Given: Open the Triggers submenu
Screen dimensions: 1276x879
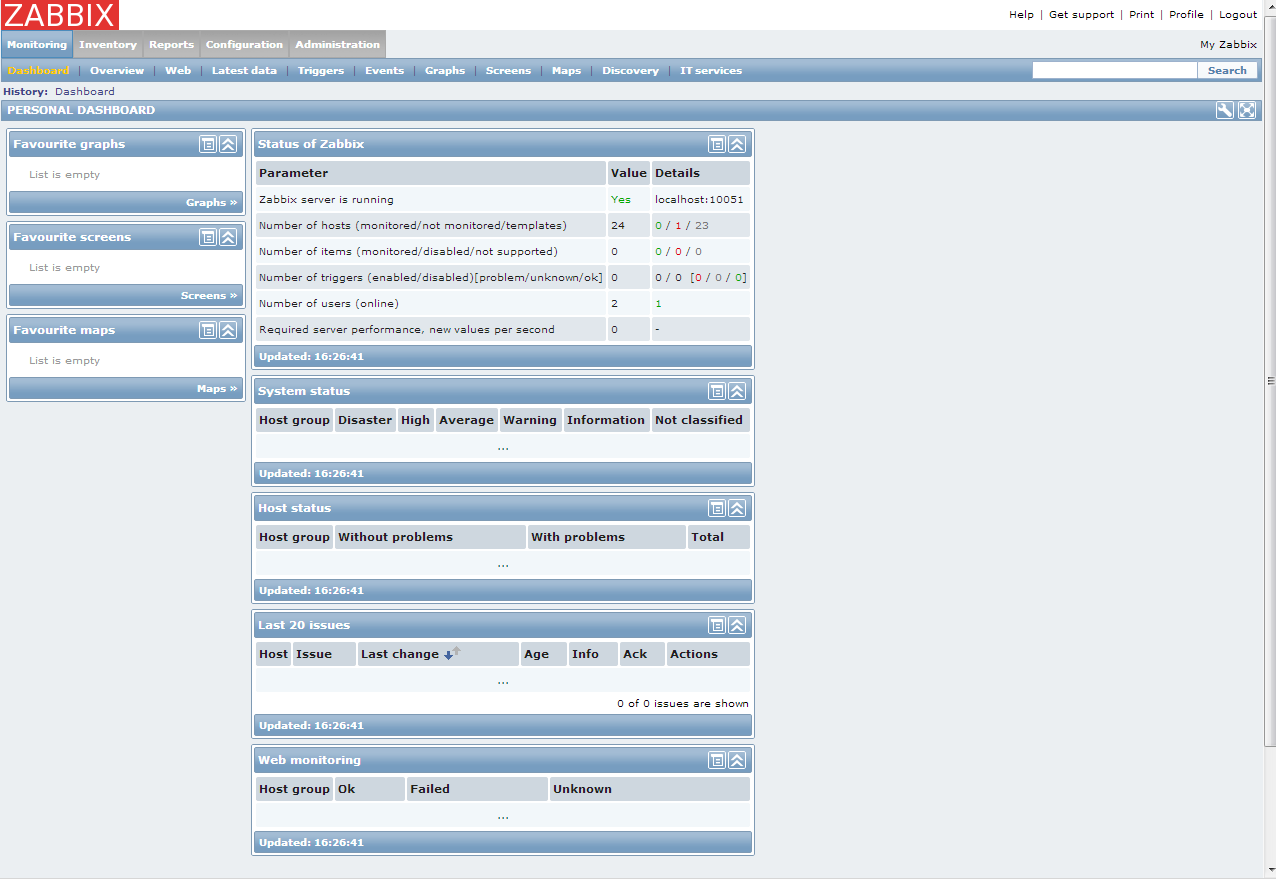Looking at the screenshot, I should (x=321, y=70).
